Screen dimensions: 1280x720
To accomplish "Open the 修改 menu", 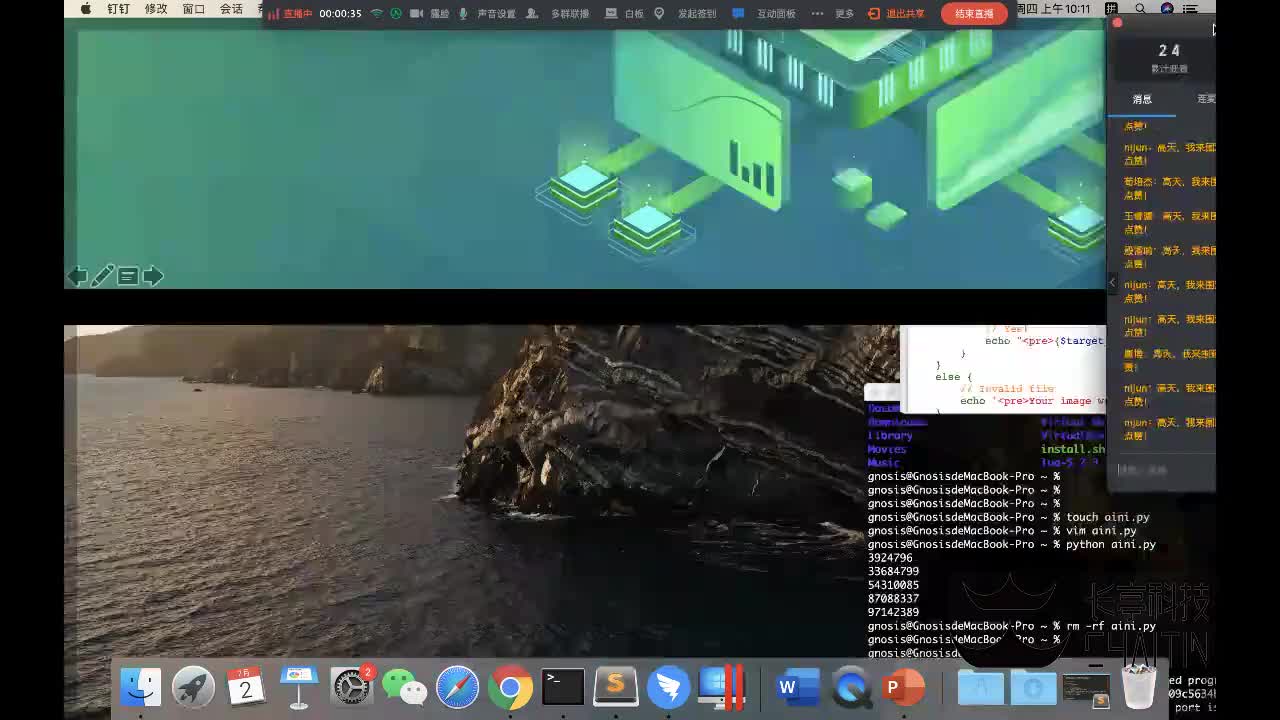I will (x=156, y=9).
